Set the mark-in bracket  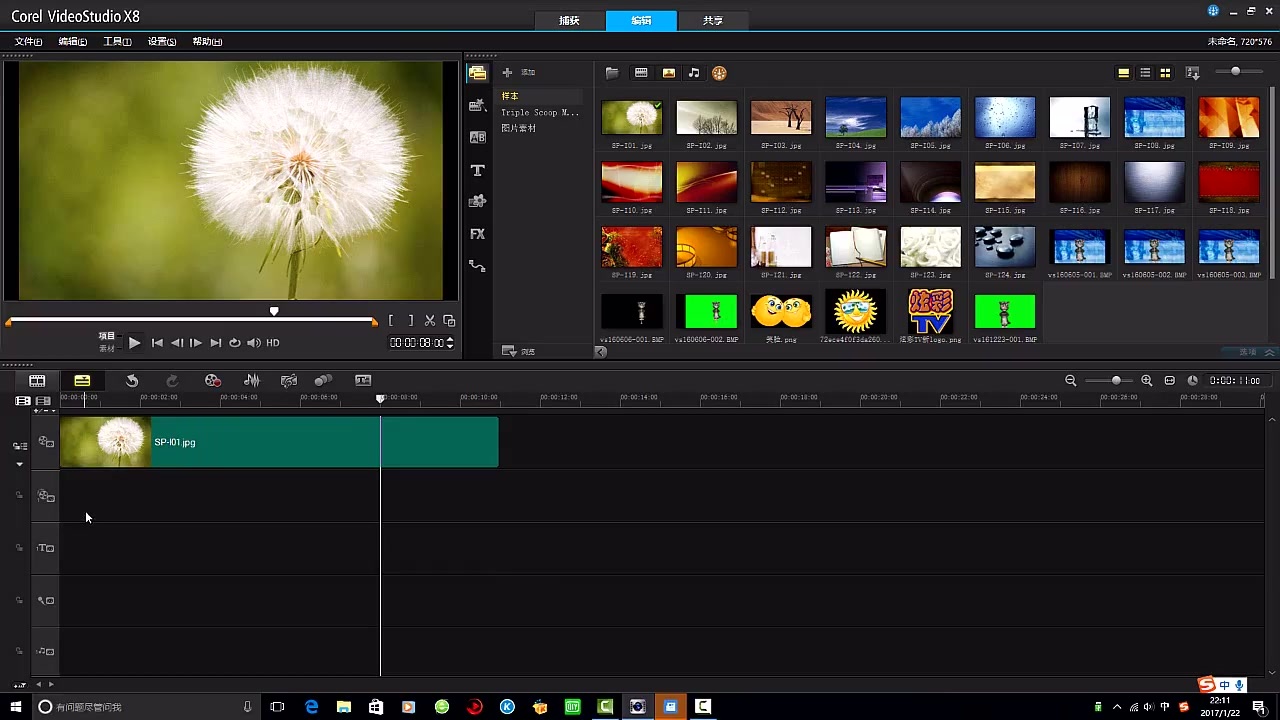pyautogui.click(x=391, y=320)
